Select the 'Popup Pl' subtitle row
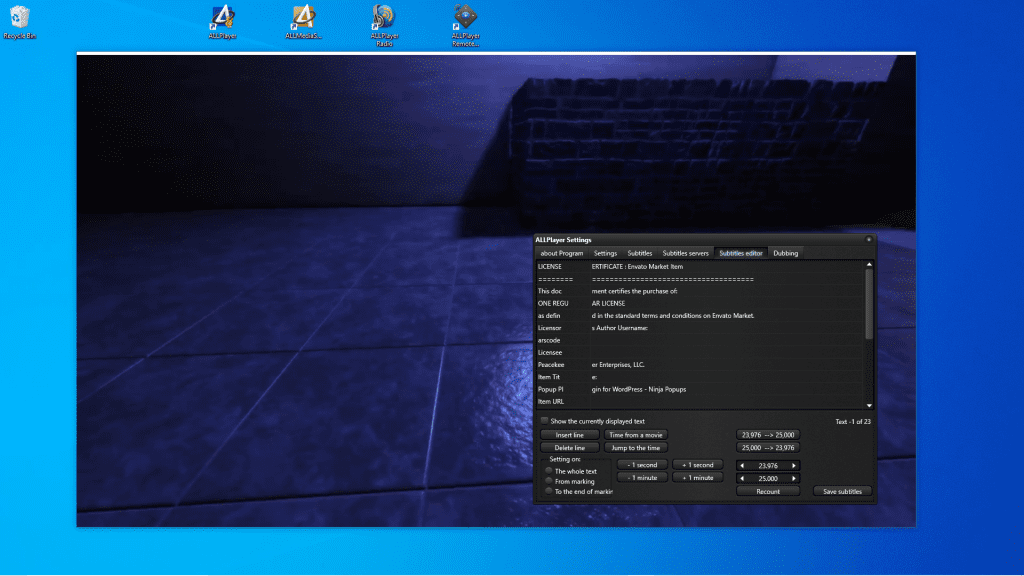Screen dimensions: 1024x576 click(700, 389)
